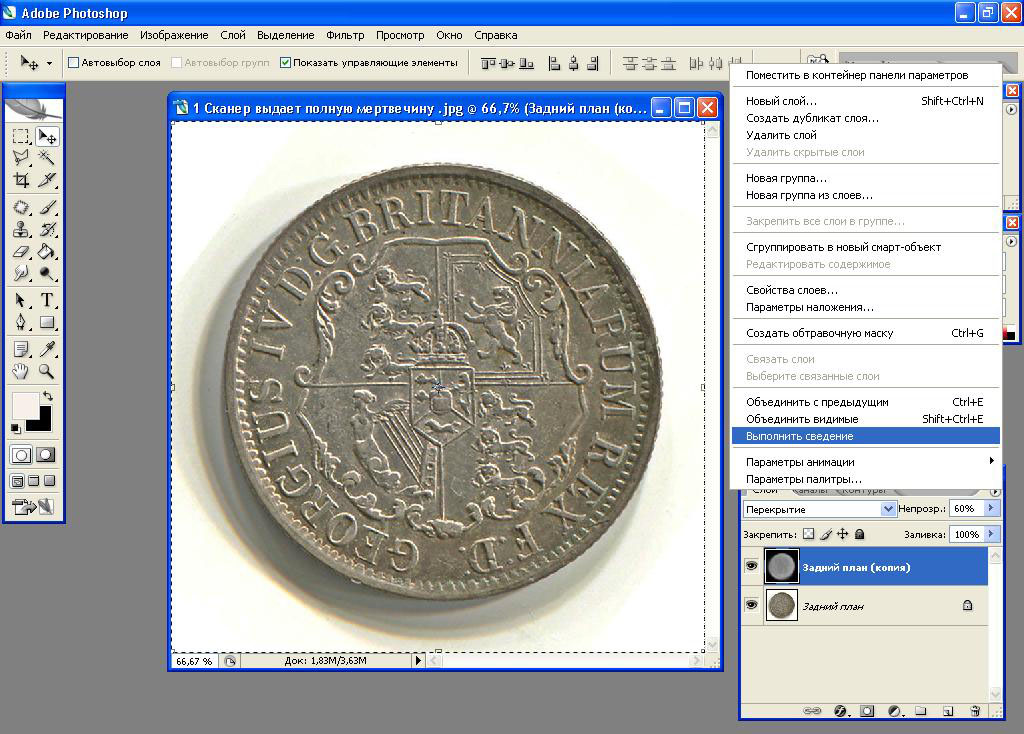Select the Slice tool
Viewport: 1024px width, 734px height.
click(47, 180)
